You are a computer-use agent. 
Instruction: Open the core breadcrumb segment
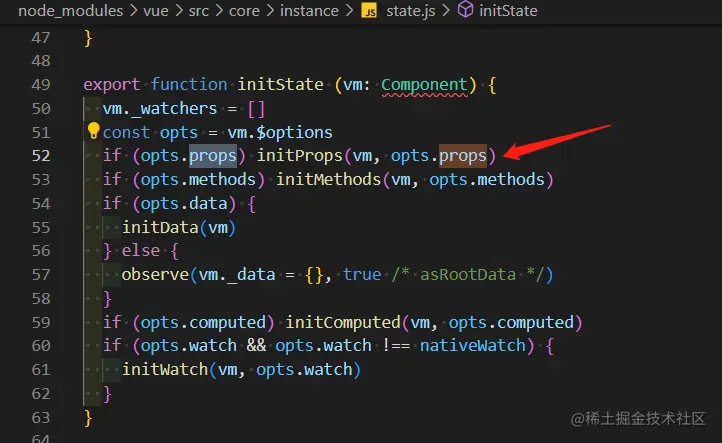[244, 11]
